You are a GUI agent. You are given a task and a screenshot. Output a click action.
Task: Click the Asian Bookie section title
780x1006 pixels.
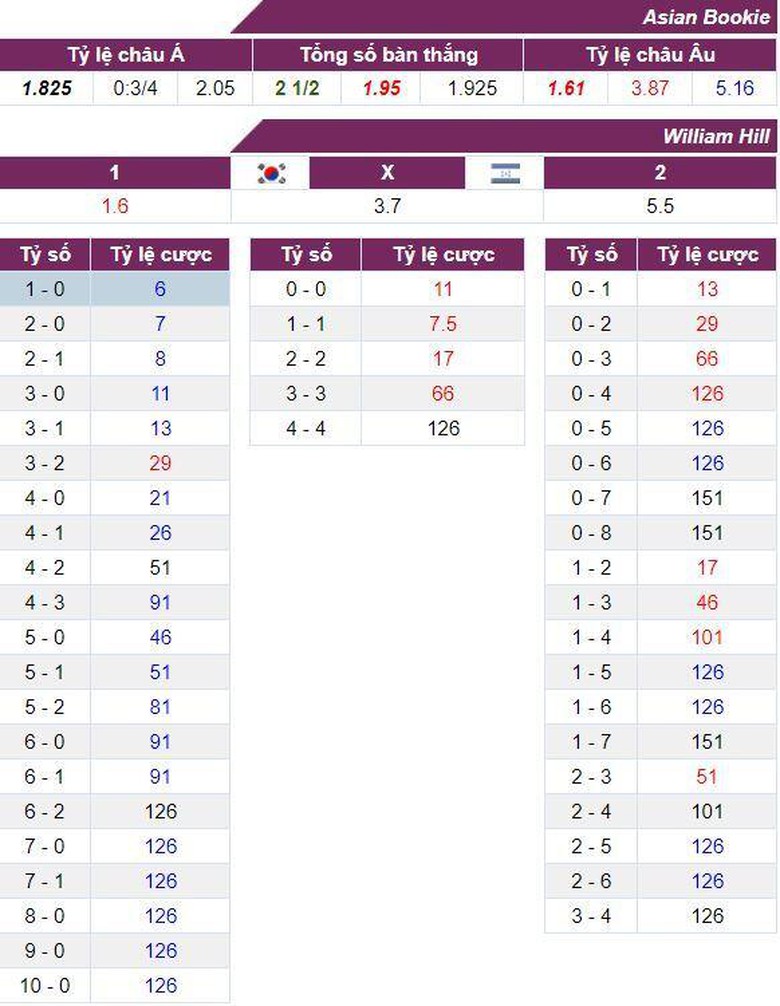(x=706, y=17)
